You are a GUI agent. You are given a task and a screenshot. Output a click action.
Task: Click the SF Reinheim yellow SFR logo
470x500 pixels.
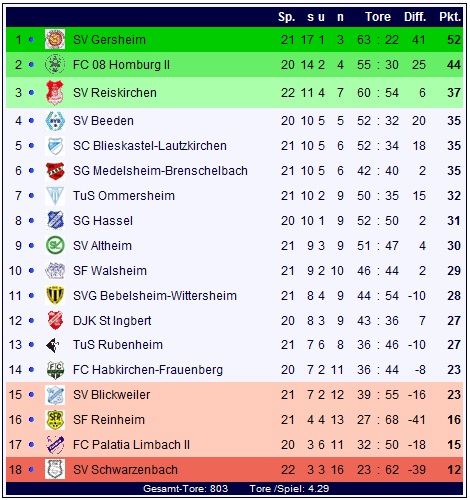[55, 419]
